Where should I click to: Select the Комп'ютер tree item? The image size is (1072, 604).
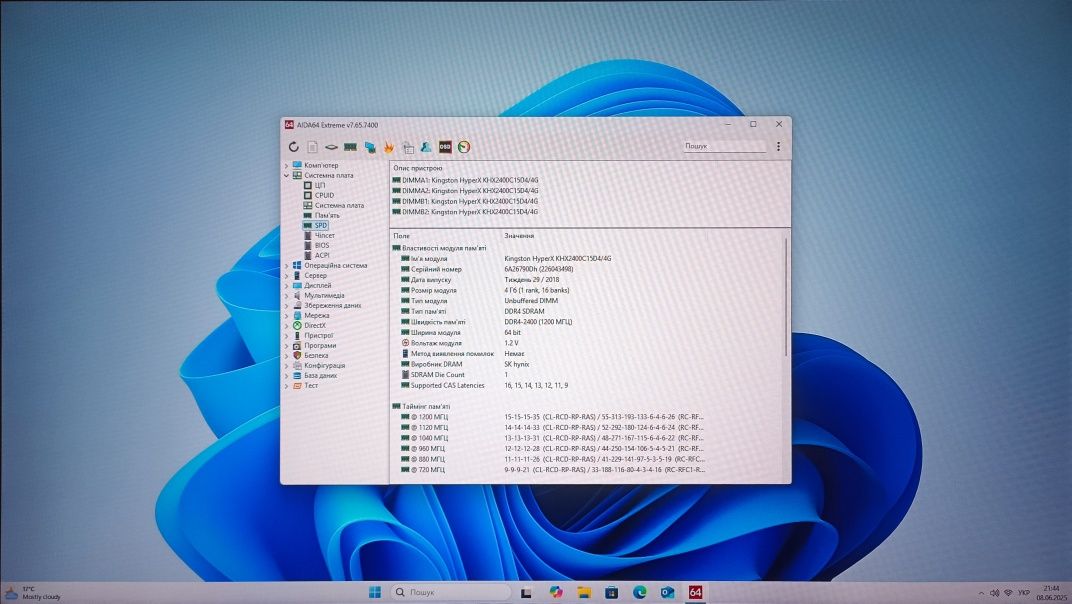[315, 166]
